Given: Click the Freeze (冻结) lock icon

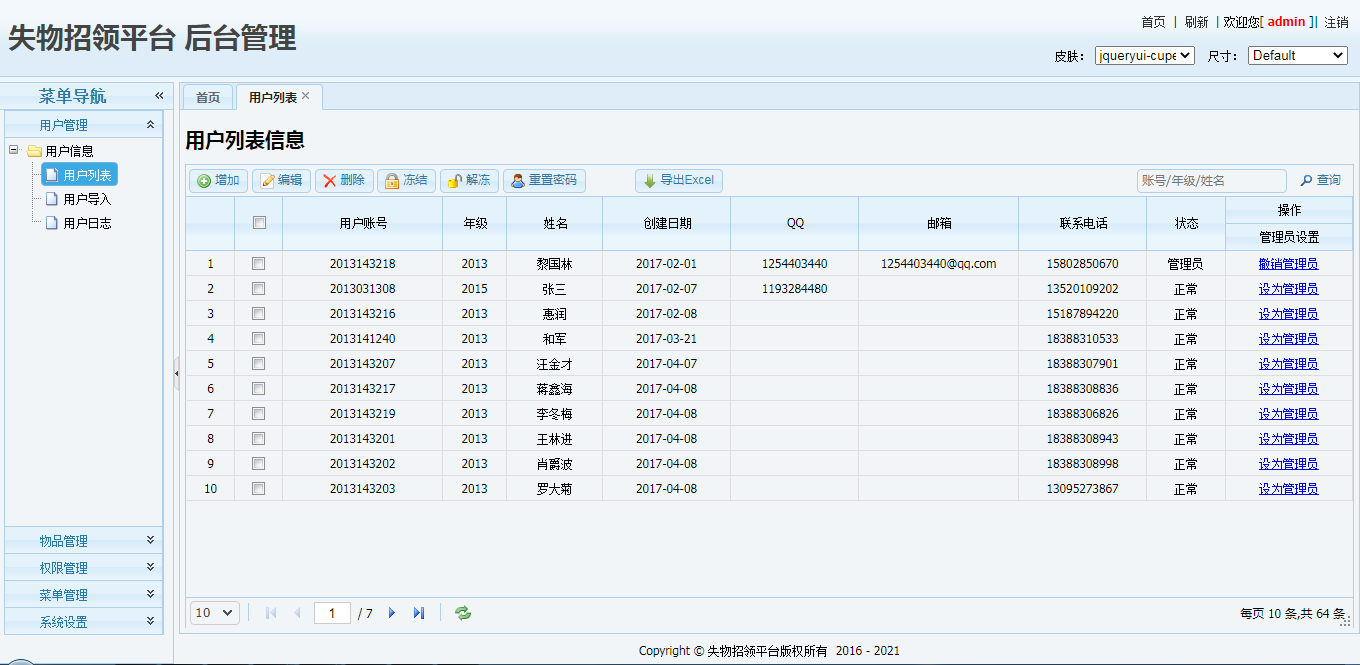Looking at the screenshot, I should coord(392,181).
